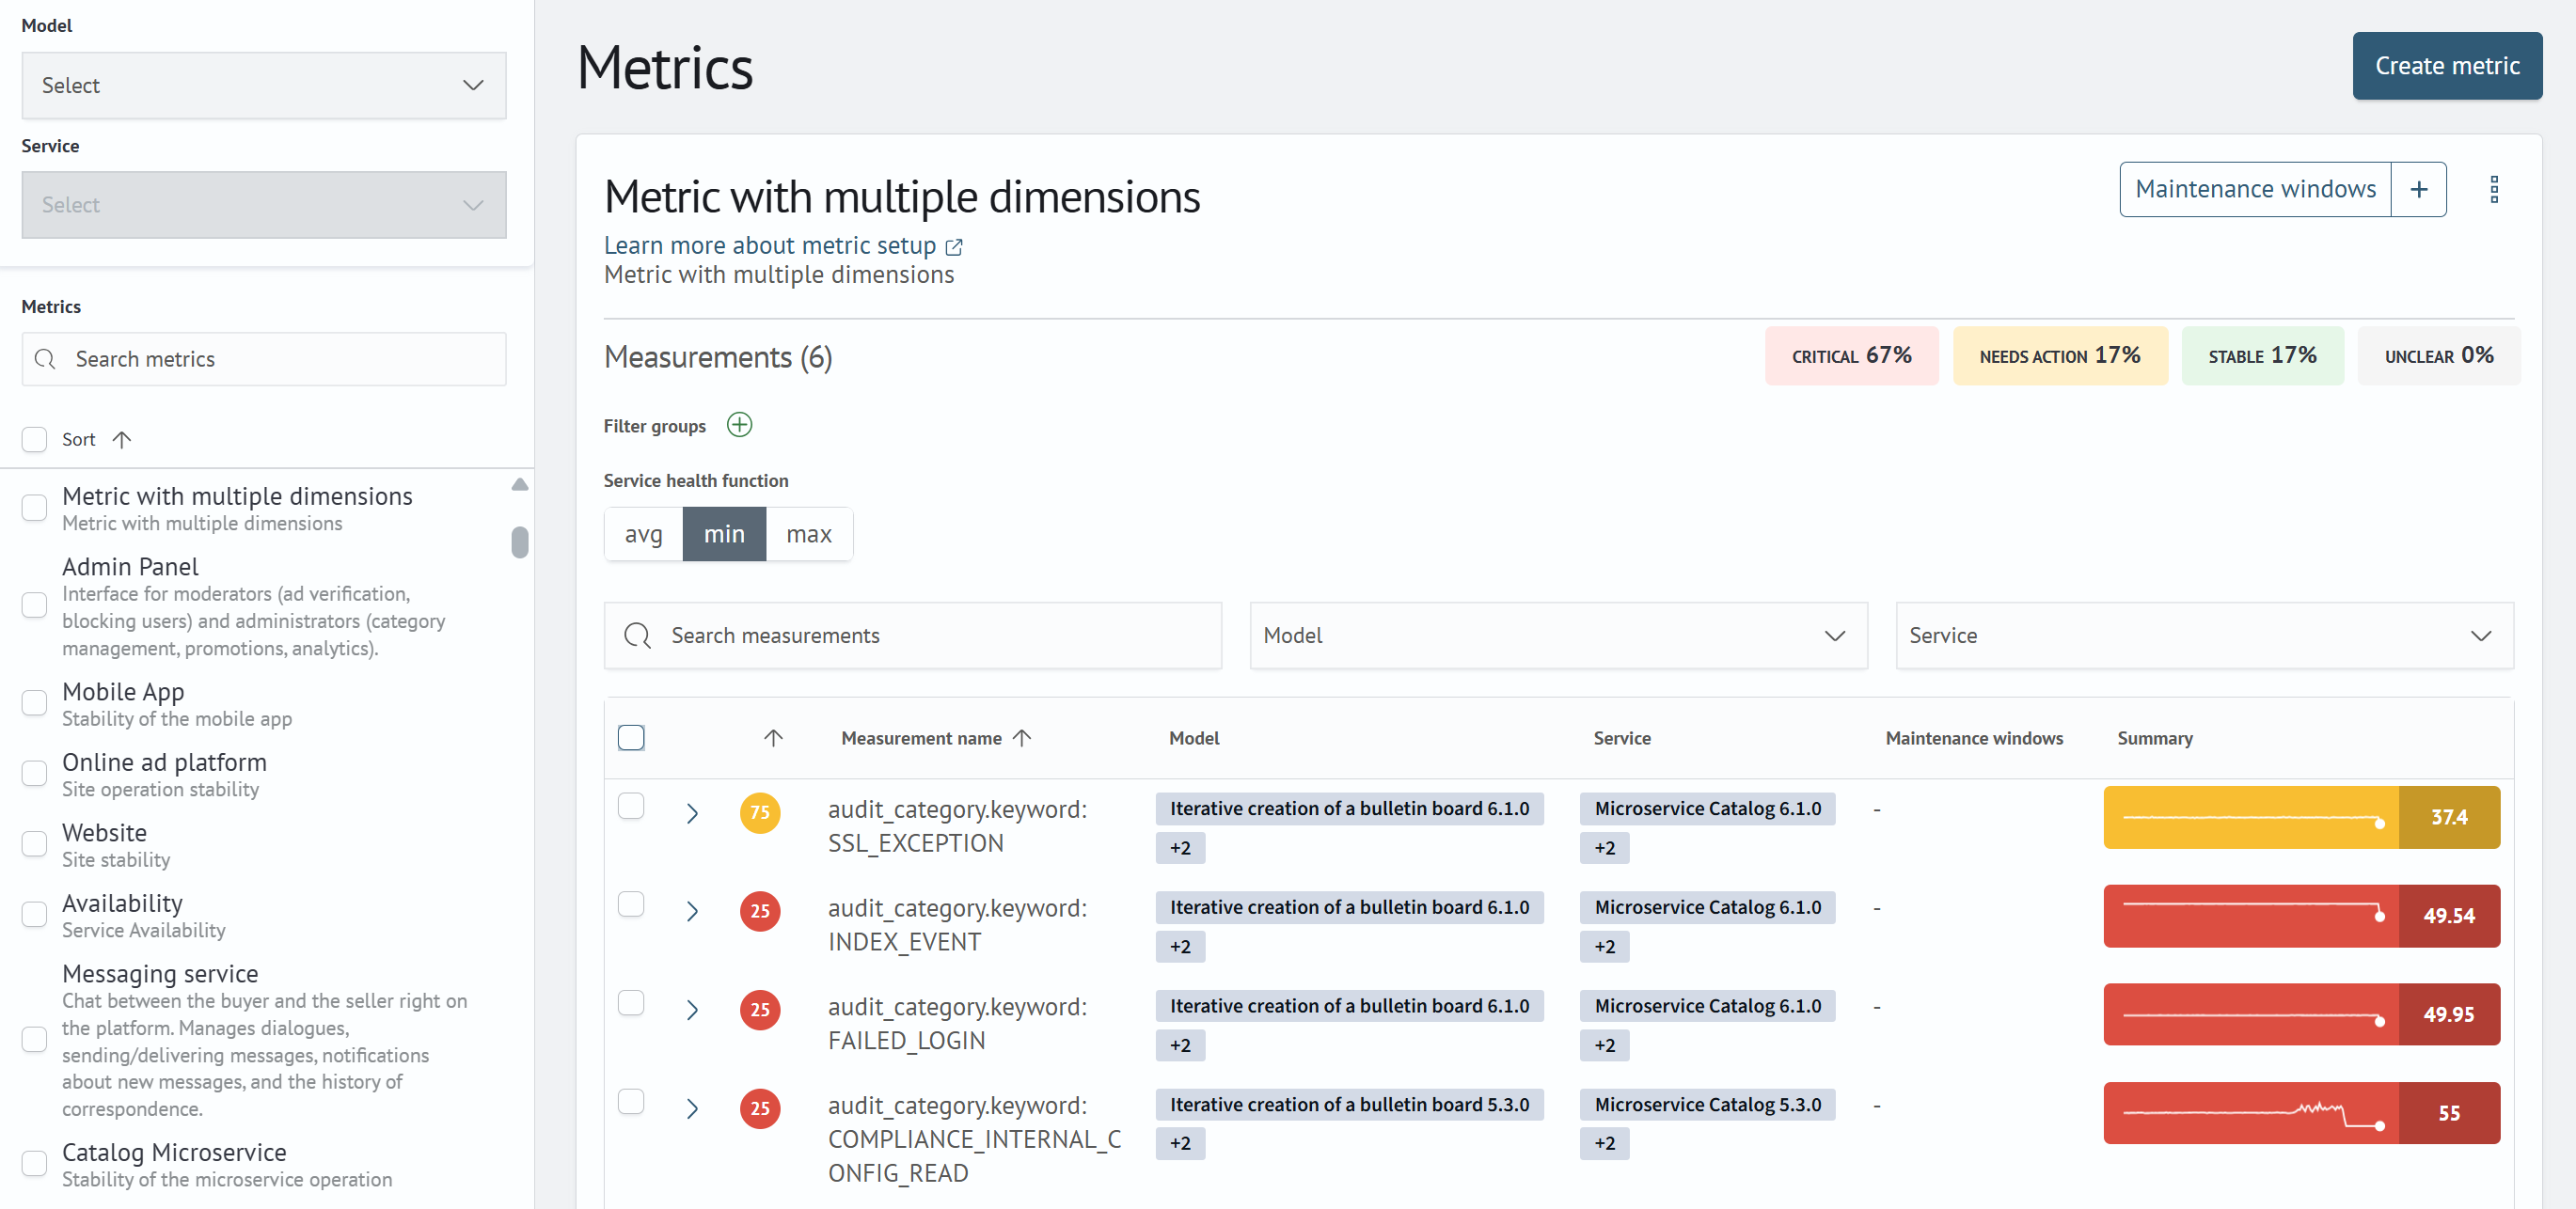Filter by the STABLE 17% status

(2262, 356)
